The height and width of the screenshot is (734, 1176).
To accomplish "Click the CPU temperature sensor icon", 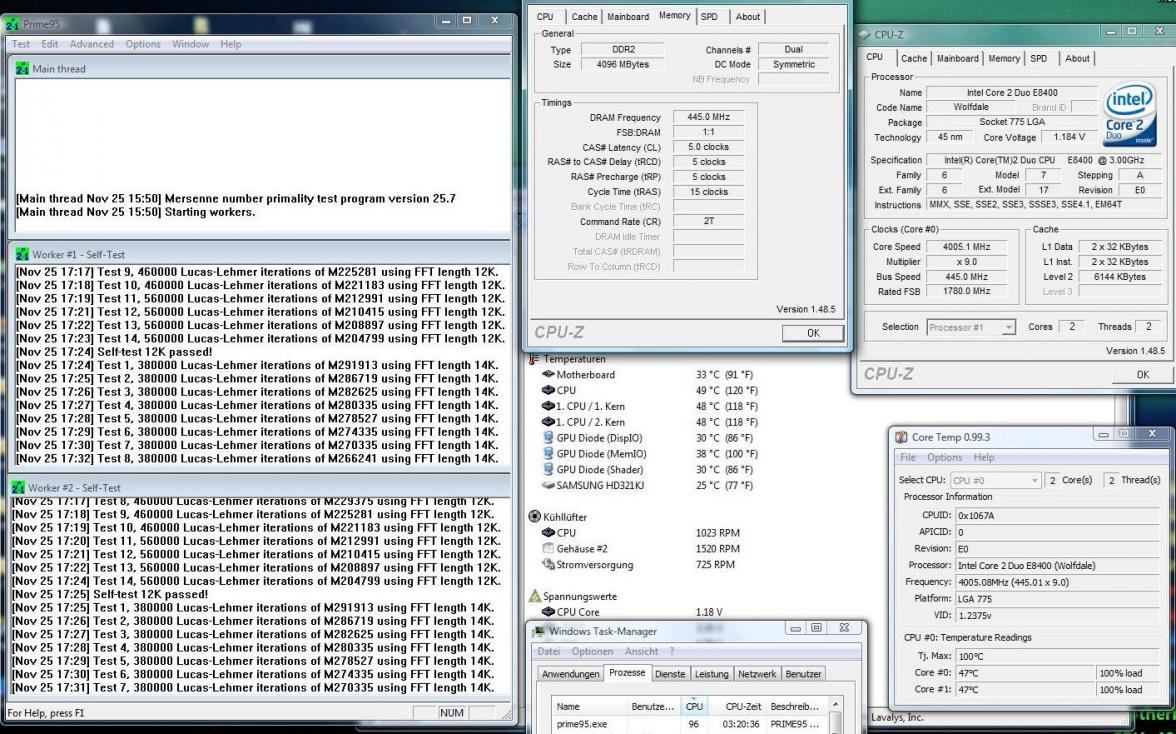I will click(x=548, y=390).
